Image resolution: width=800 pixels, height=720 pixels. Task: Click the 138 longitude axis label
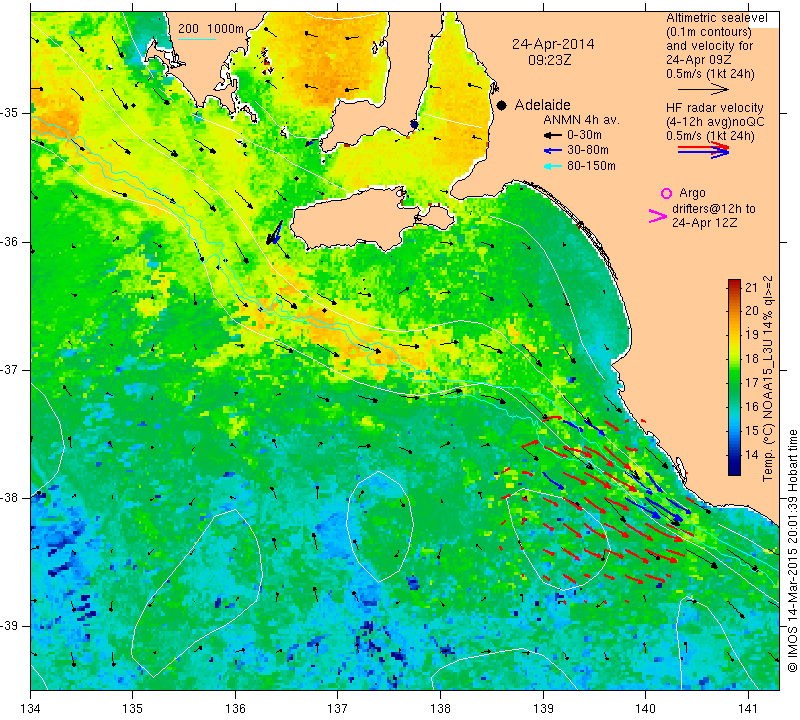click(440, 709)
